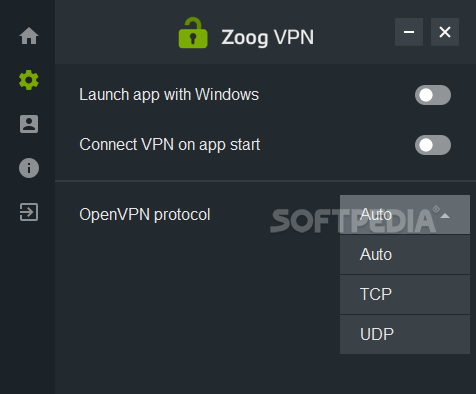Collapse the OpenVPN protocol dropdown arrow

click(x=445, y=216)
